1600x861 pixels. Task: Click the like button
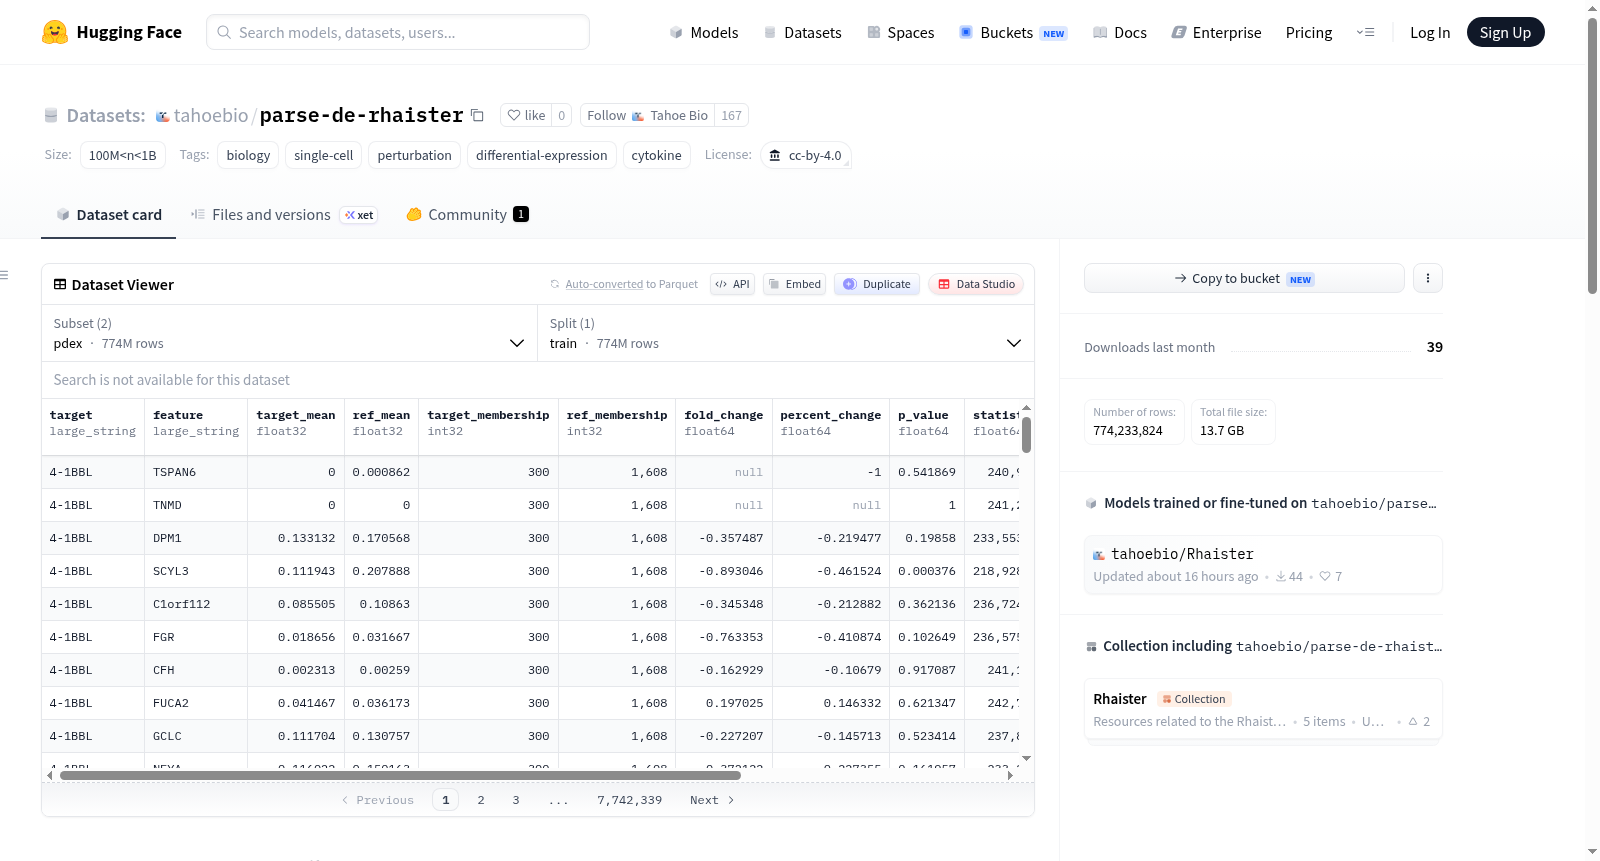coord(526,116)
